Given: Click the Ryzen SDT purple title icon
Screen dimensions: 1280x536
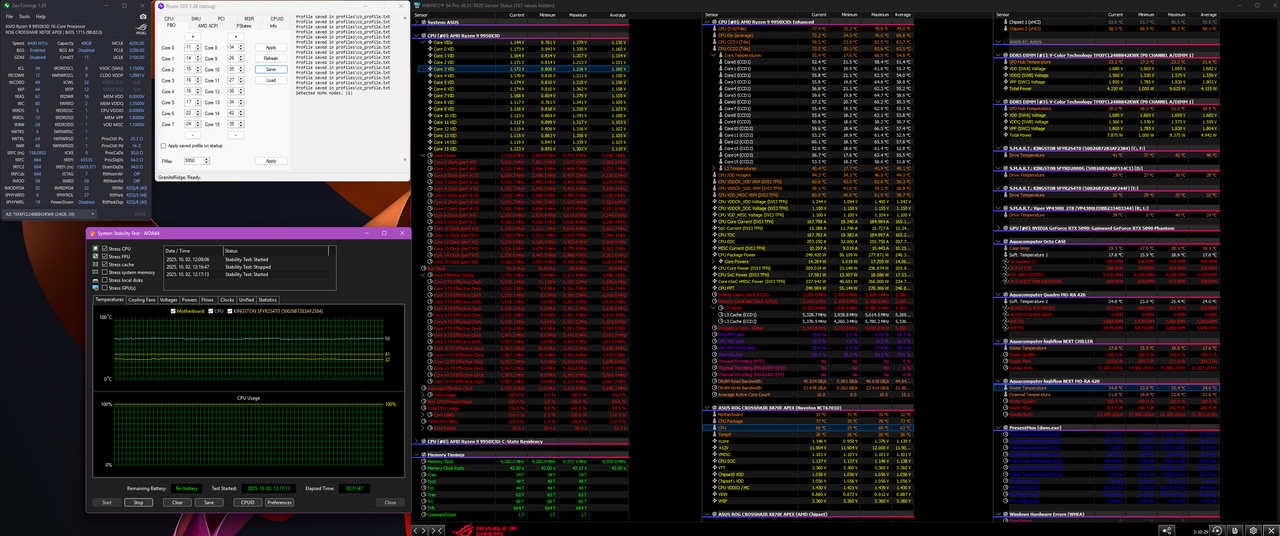Looking at the screenshot, I should coord(161,6).
